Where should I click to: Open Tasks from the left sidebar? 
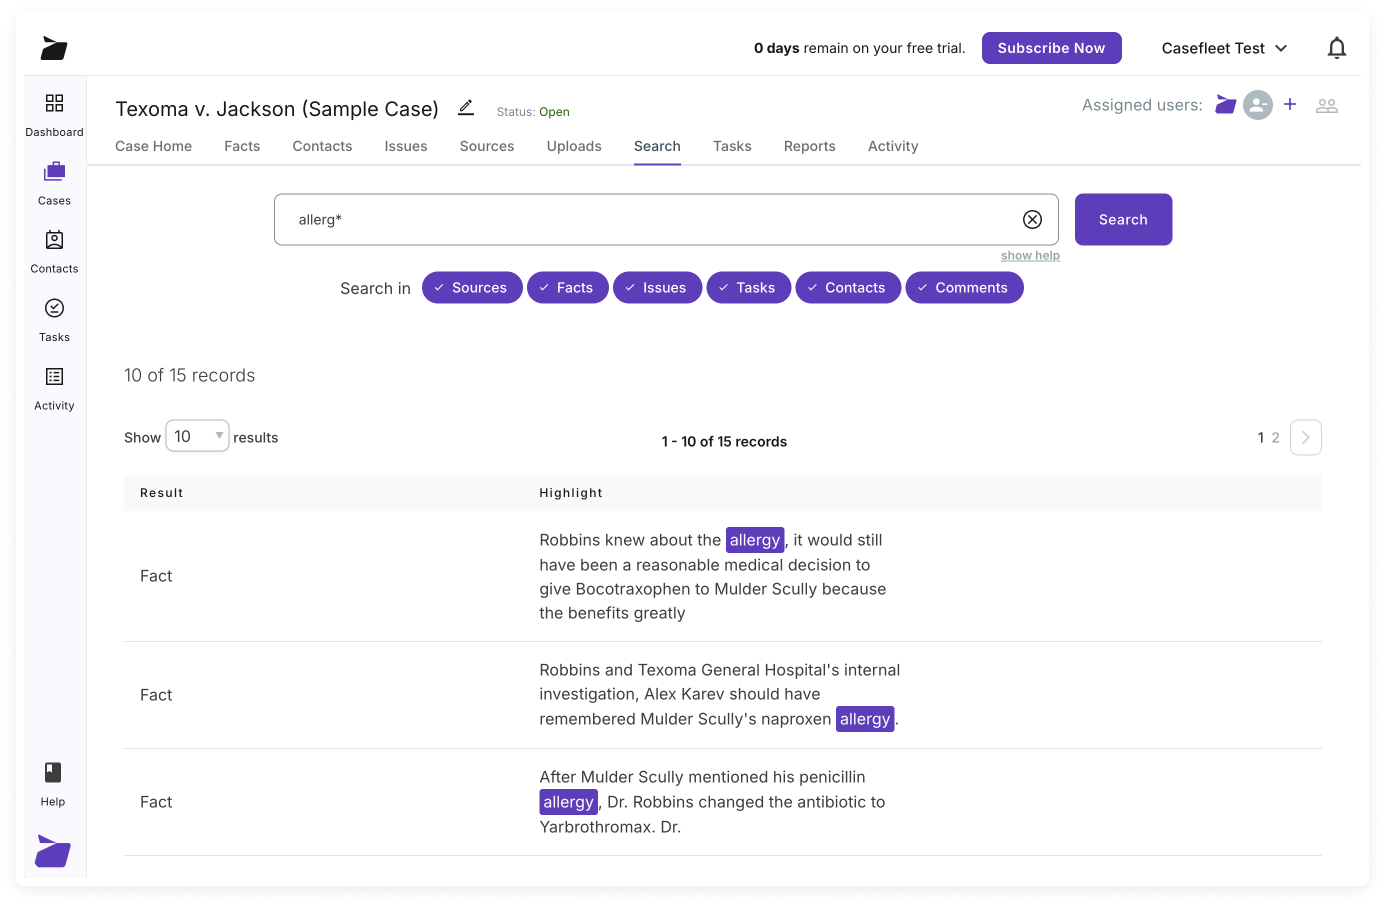tap(54, 317)
